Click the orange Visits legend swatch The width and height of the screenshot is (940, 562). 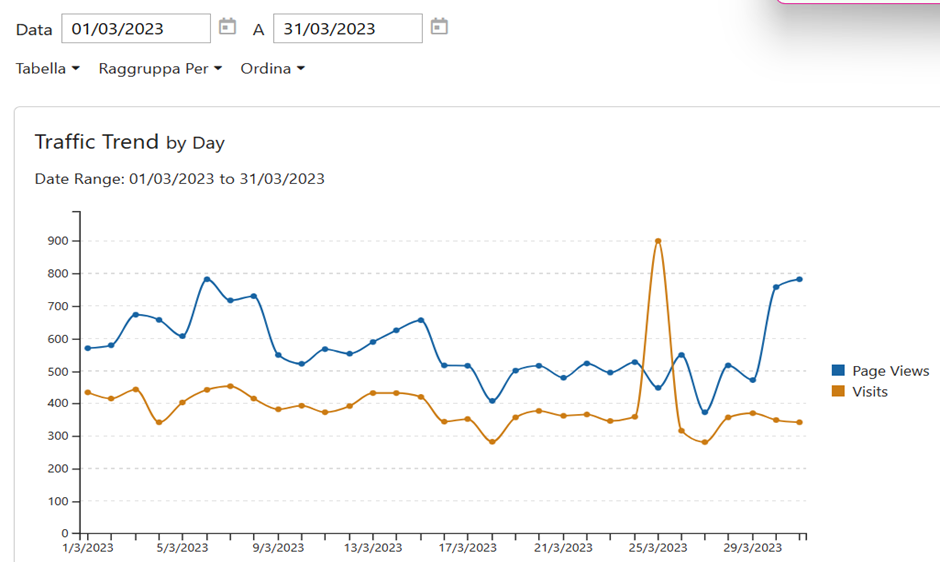[x=838, y=392]
